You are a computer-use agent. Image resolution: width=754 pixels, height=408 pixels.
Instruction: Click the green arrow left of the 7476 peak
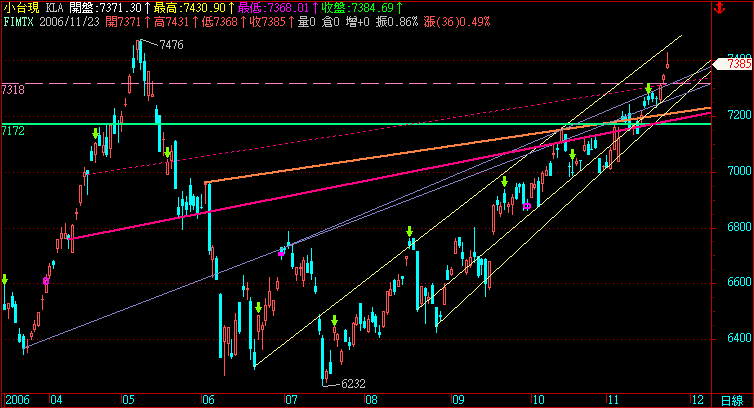point(96,133)
